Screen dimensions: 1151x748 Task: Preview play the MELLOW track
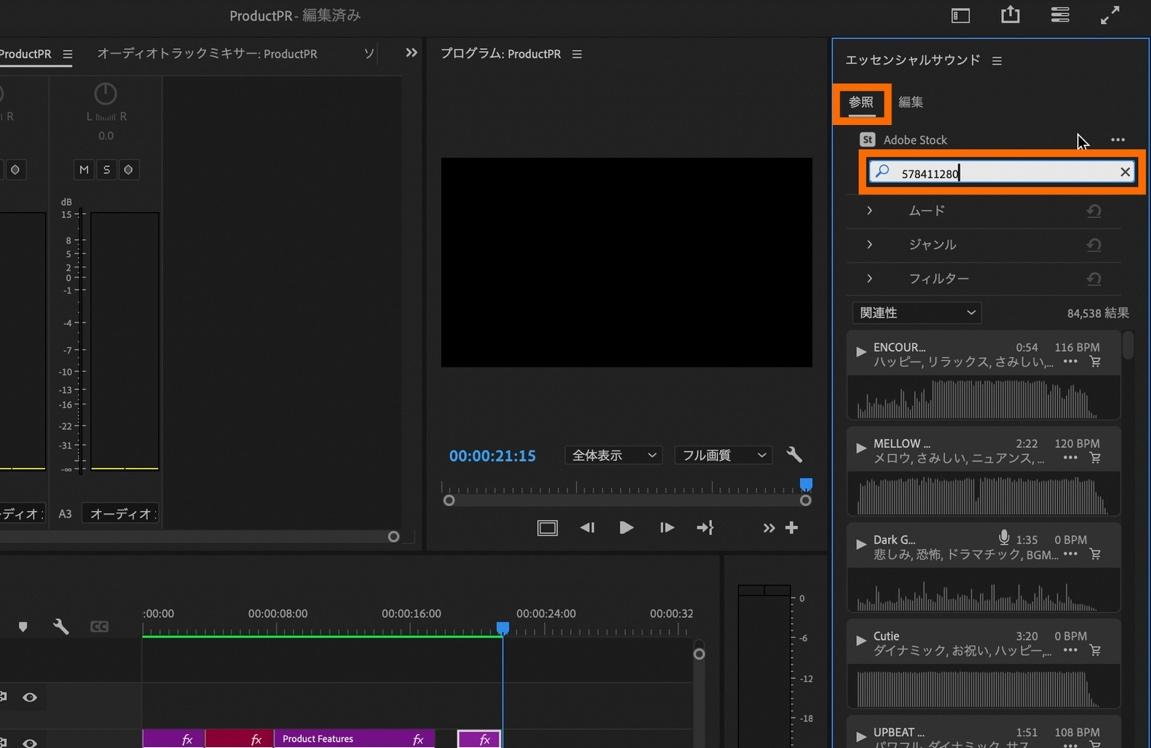[x=860, y=448]
